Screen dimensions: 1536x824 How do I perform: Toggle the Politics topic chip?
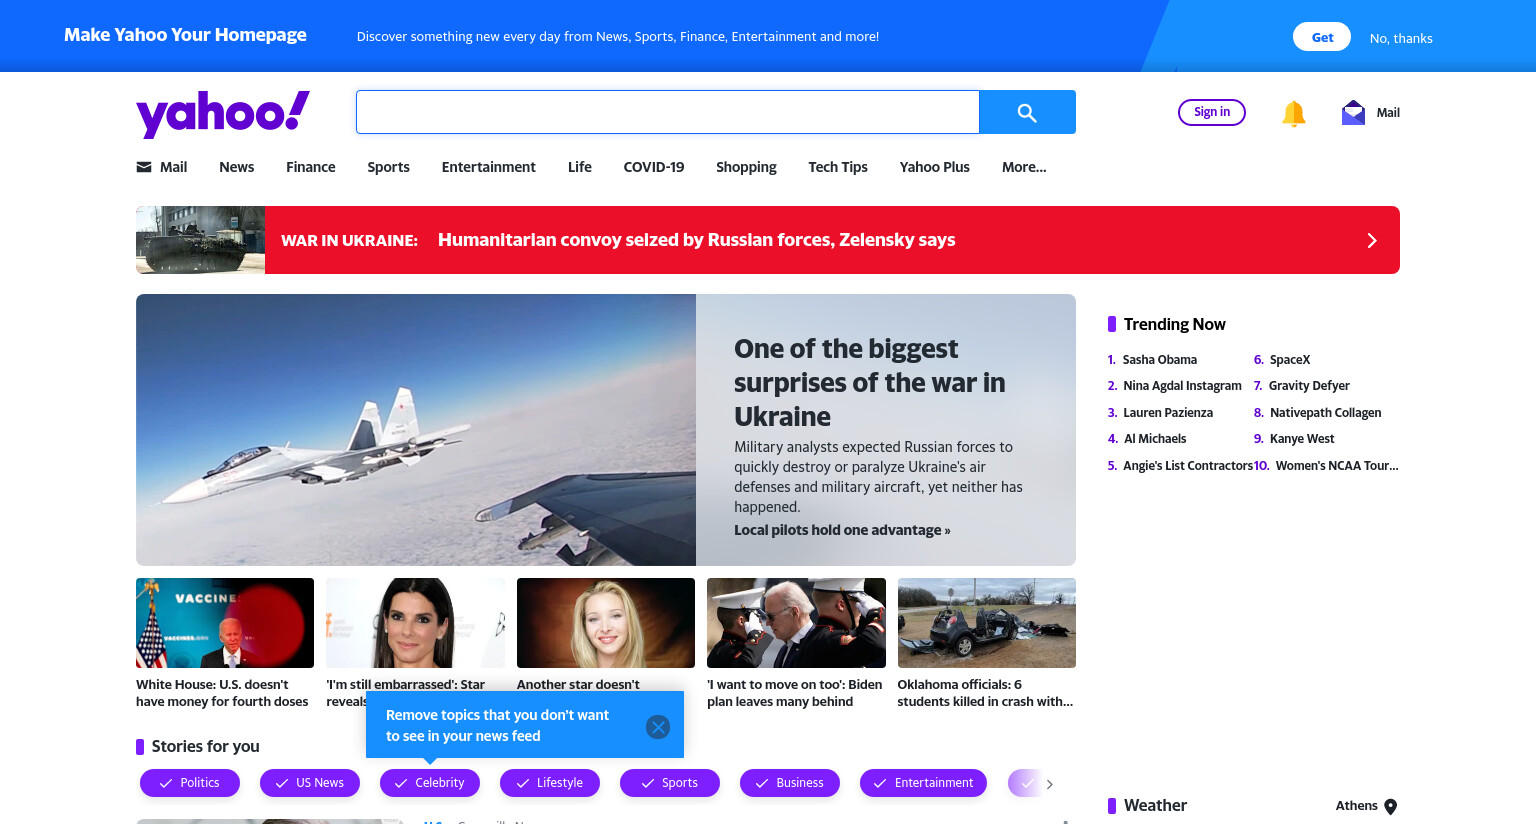pos(190,783)
